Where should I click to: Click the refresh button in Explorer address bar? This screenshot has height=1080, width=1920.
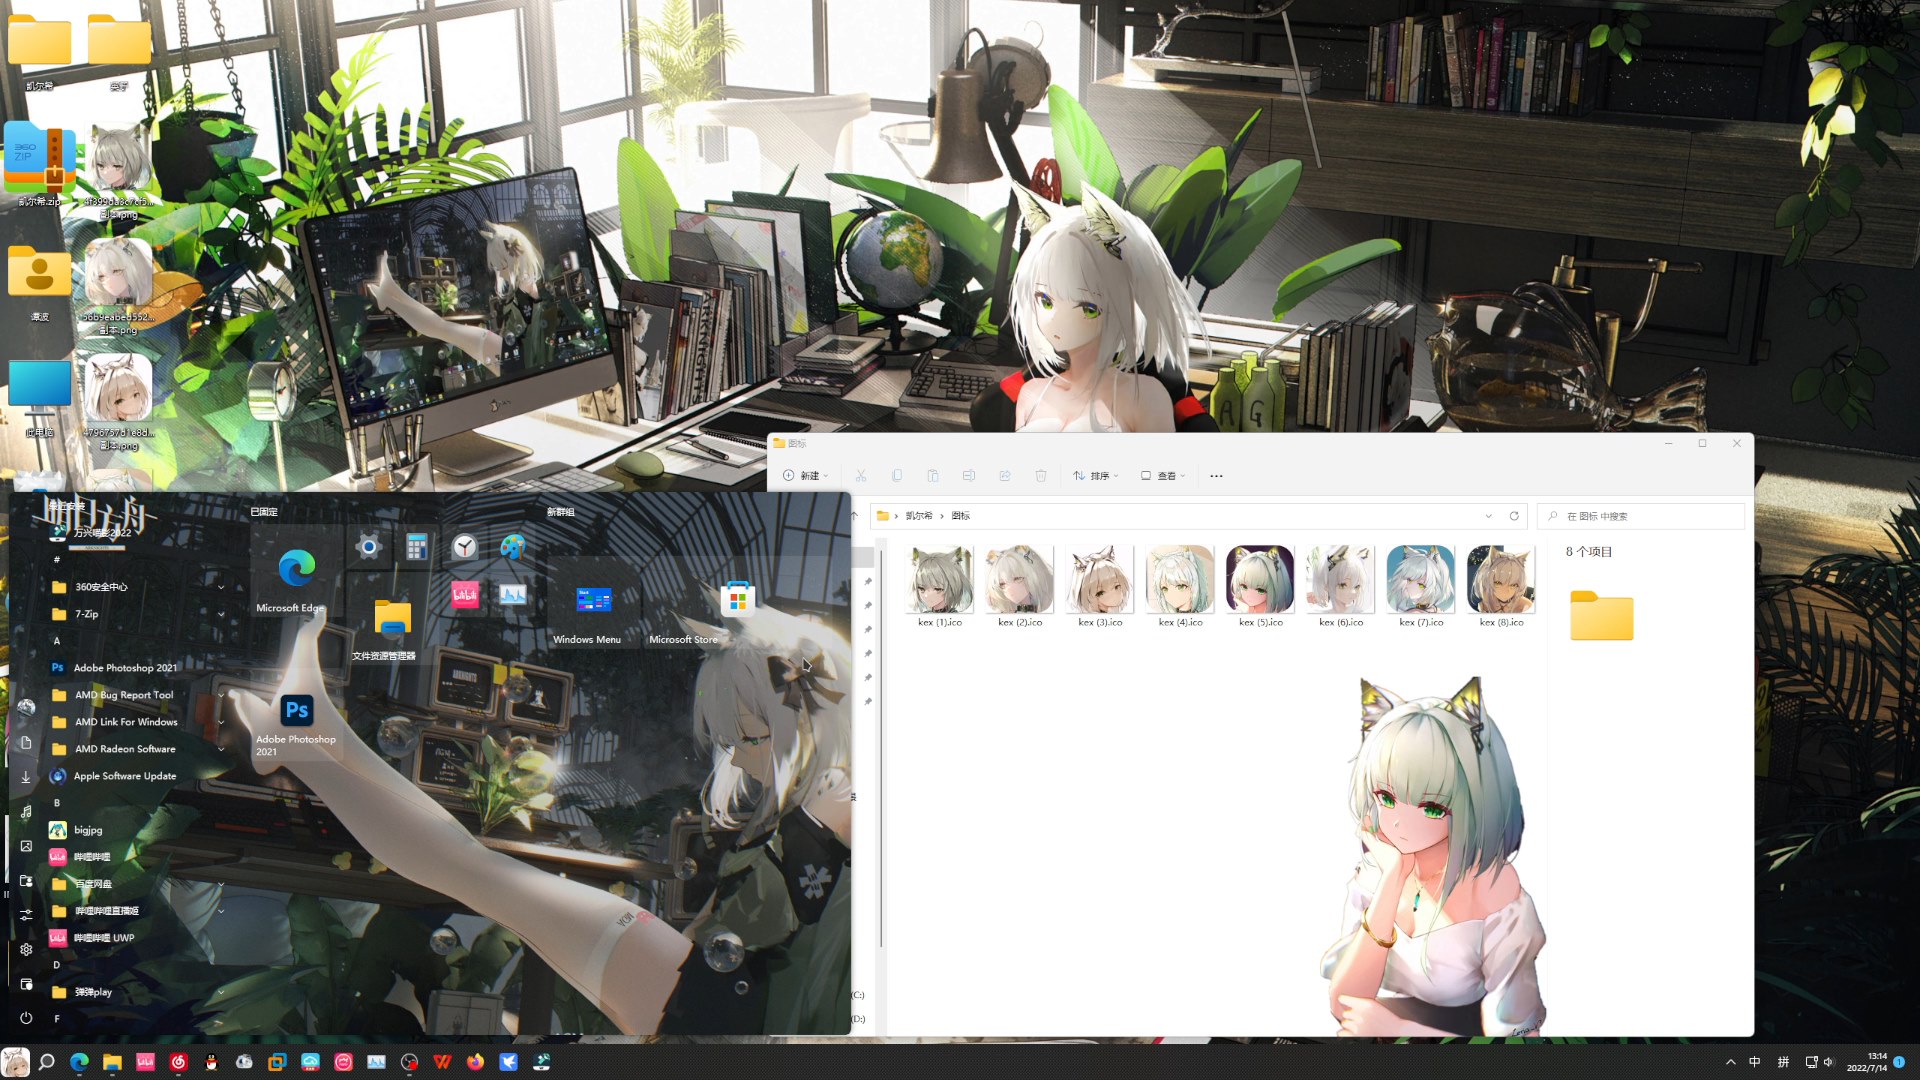1514,516
